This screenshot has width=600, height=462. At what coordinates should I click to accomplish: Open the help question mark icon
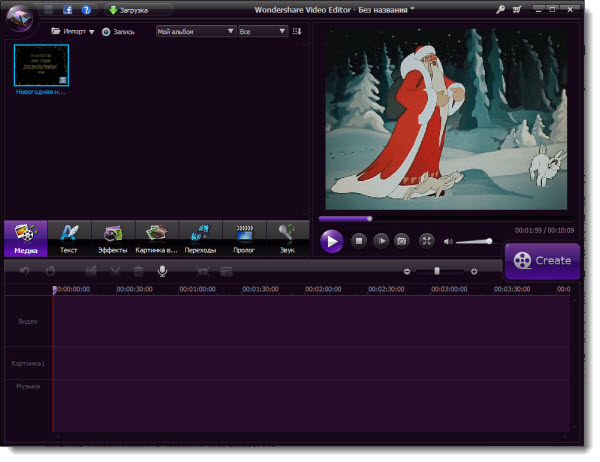(86, 10)
